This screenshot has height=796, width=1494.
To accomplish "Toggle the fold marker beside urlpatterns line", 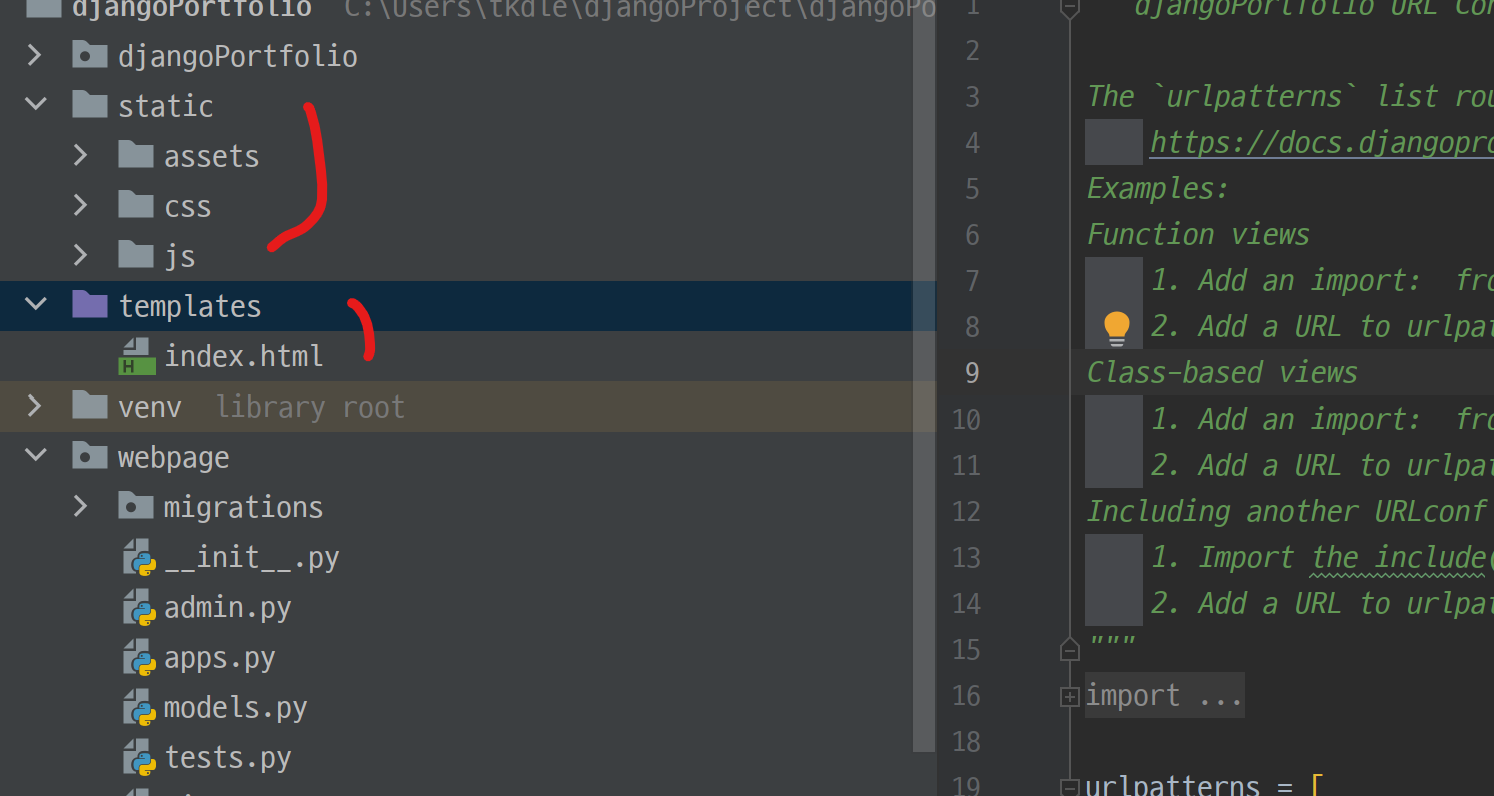I will tap(1069, 787).
